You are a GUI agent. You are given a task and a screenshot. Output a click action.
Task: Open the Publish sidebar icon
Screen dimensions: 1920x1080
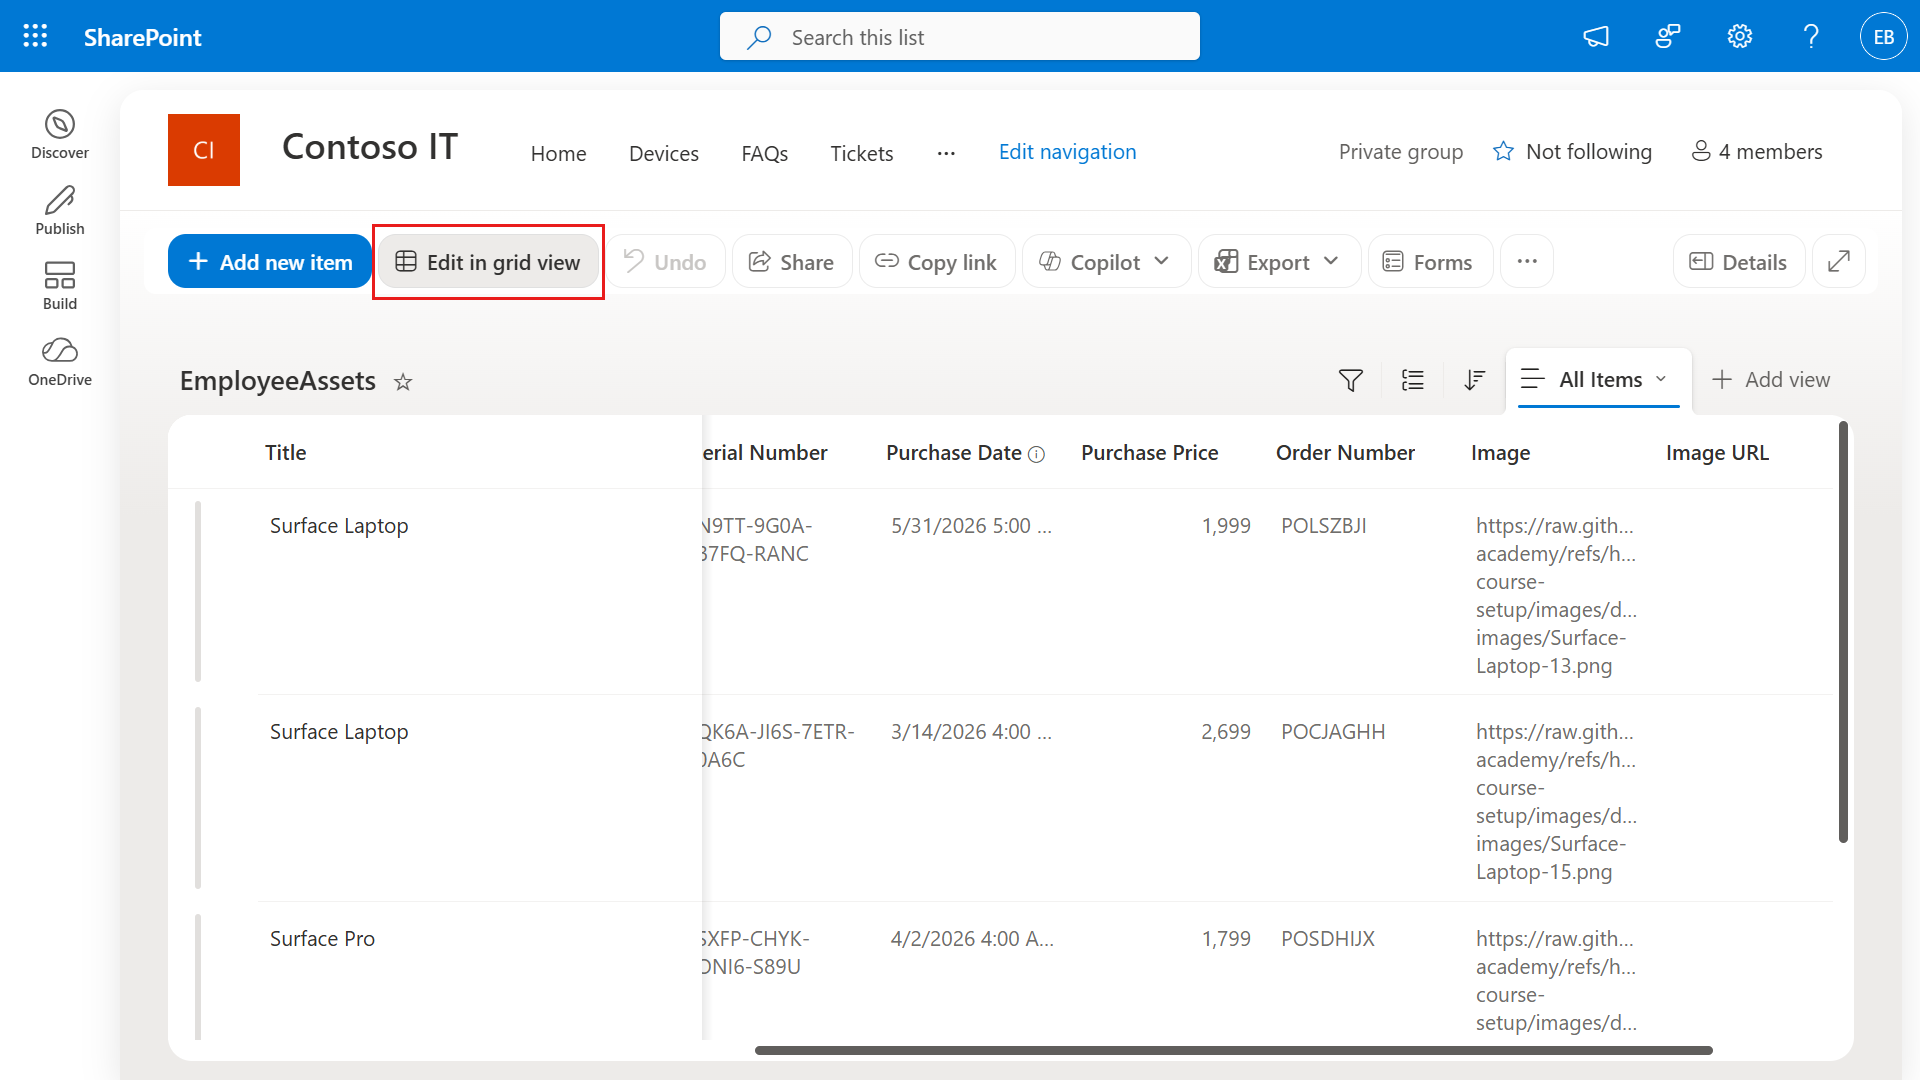tap(60, 211)
